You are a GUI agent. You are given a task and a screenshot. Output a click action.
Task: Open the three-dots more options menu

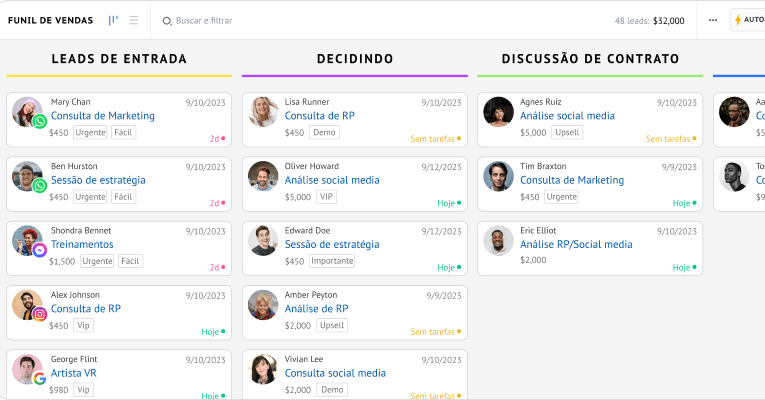(713, 20)
